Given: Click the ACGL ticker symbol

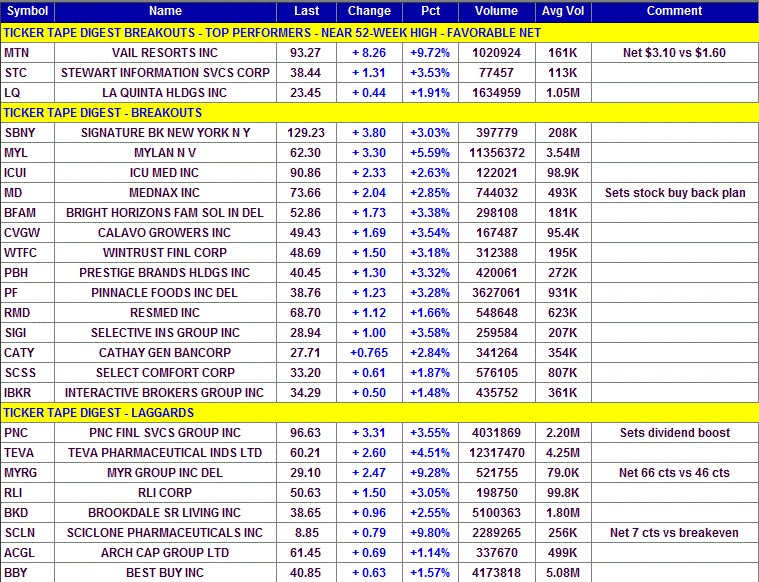Looking at the screenshot, I should pyautogui.click(x=19, y=552).
